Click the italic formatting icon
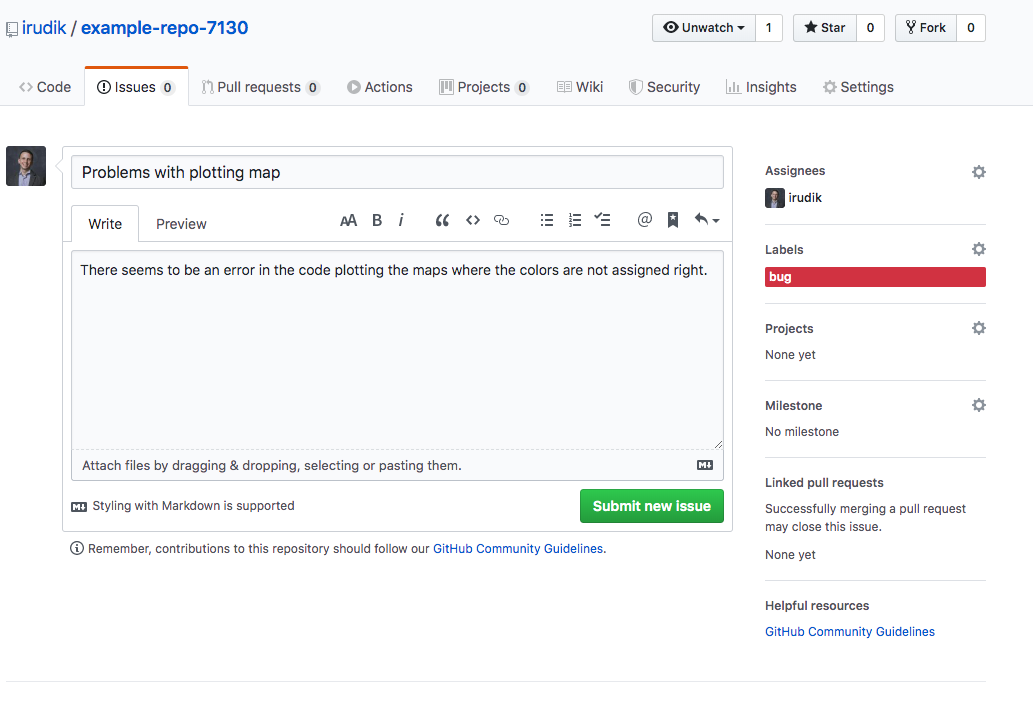This screenshot has height=722, width=1033. (401, 220)
